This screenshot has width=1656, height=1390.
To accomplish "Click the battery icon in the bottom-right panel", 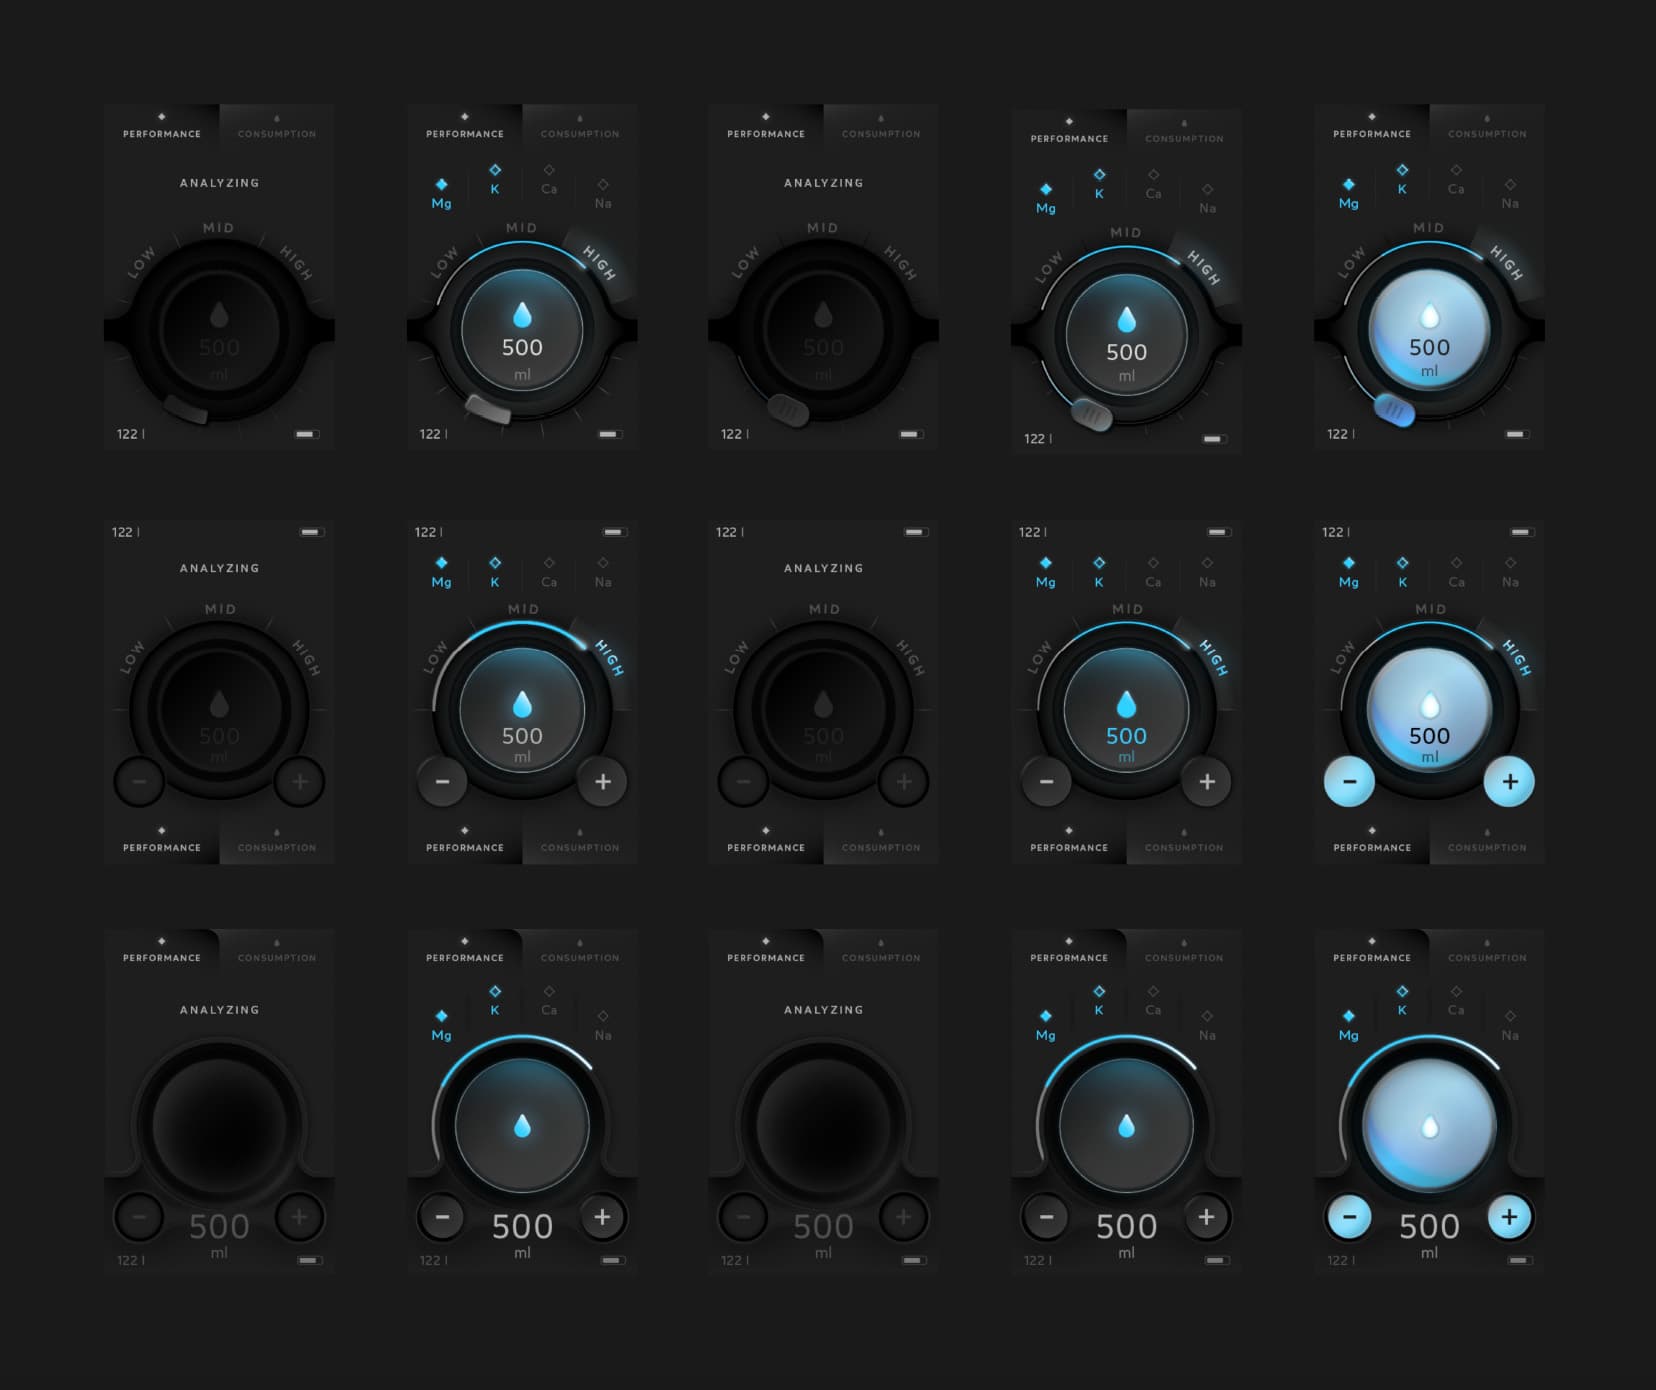I will coord(1520,1260).
